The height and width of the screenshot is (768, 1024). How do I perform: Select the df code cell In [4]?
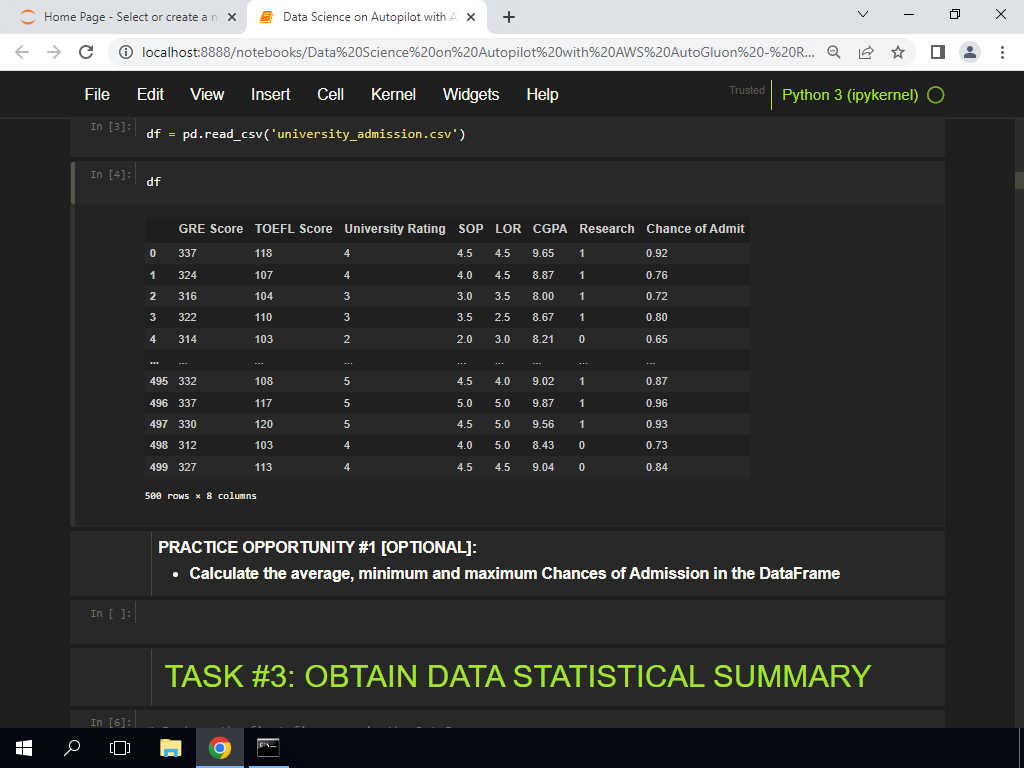coord(539,182)
